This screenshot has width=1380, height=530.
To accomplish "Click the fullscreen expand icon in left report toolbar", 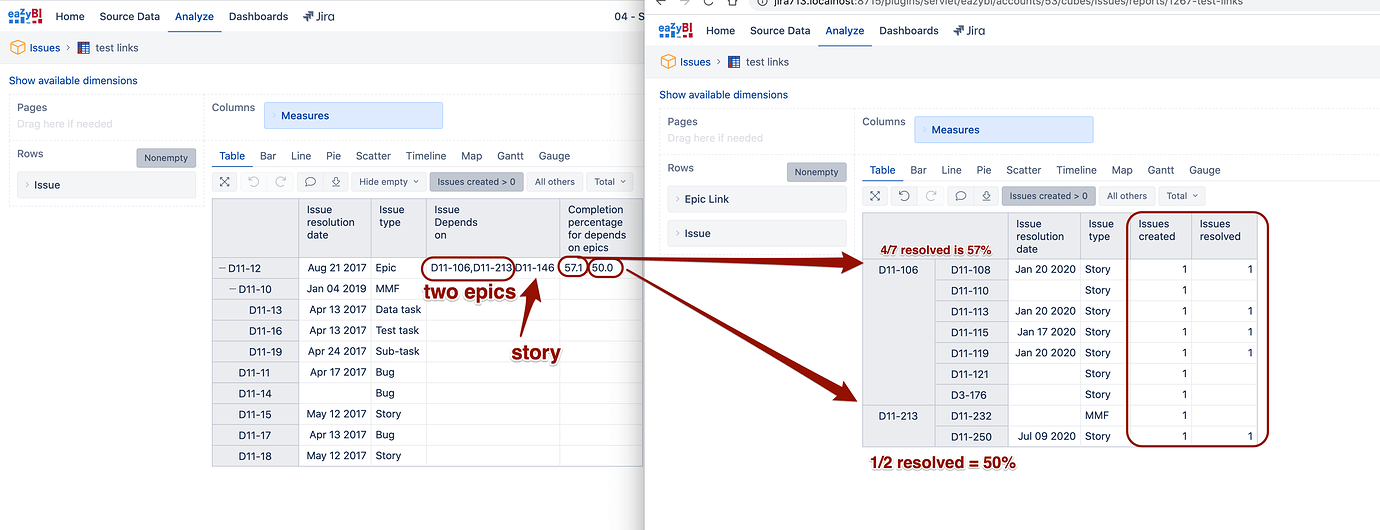I will pyautogui.click(x=225, y=182).
